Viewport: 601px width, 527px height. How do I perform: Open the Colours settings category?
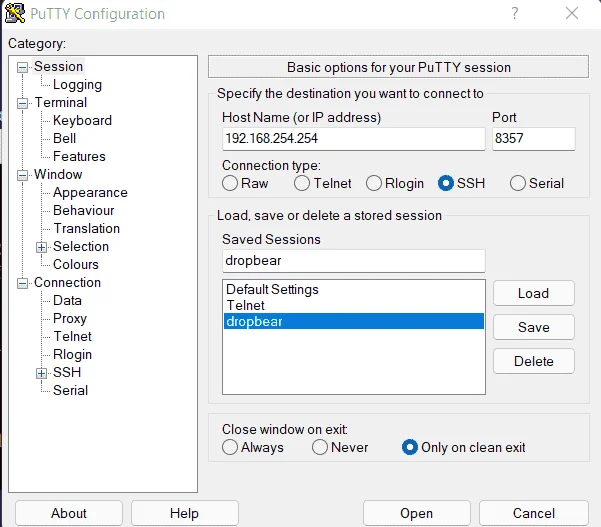point(76,264)
